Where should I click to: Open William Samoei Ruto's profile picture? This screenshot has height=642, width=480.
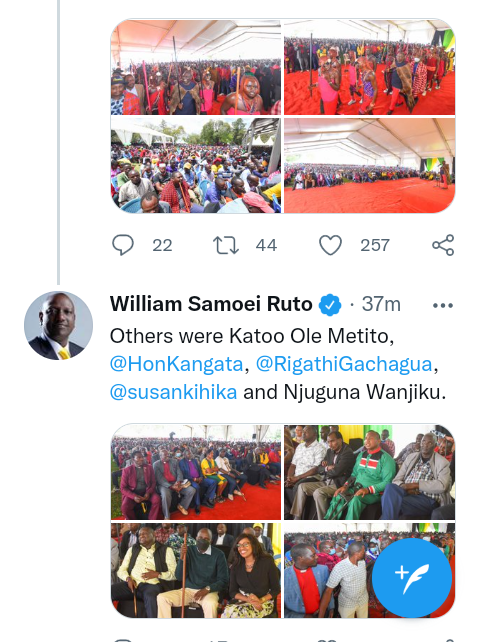point(59,326)
